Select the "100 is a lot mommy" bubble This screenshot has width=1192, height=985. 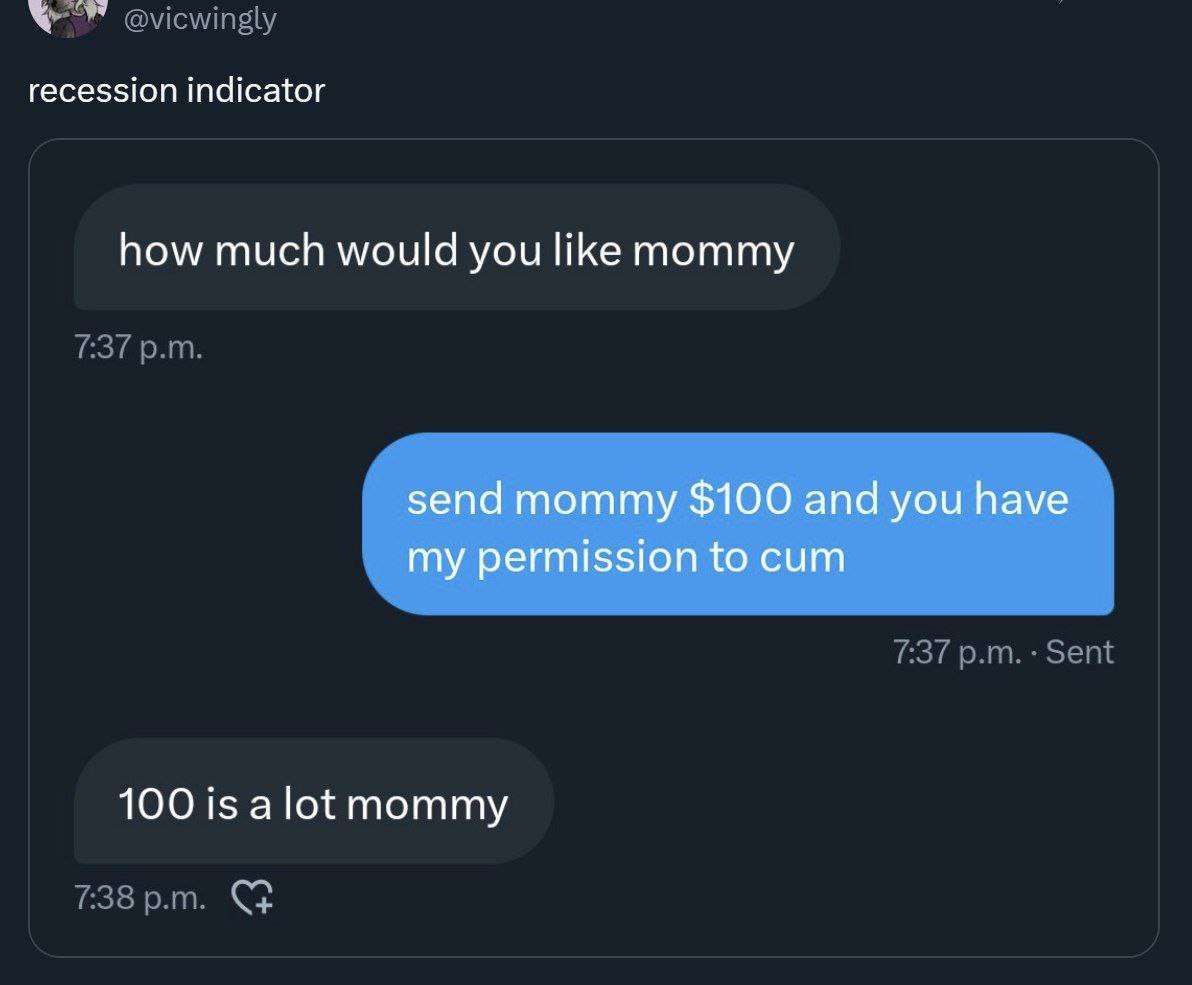click(x=313, y=802)
